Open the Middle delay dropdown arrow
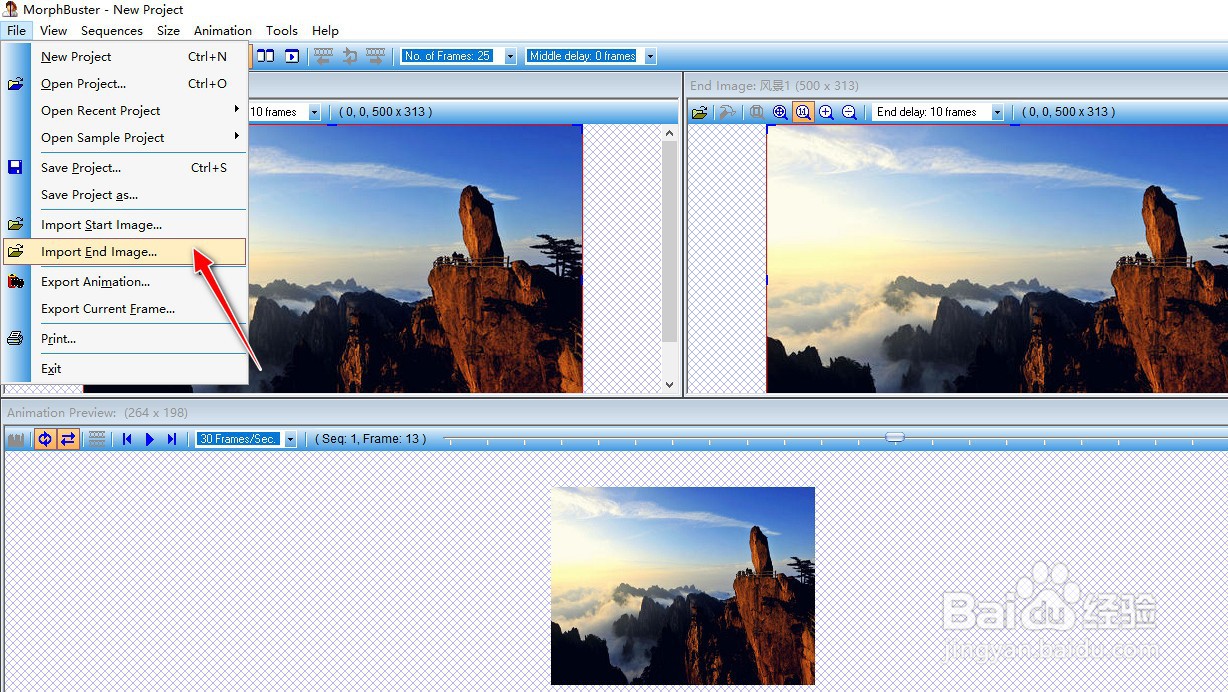 [x=650, y=56]
